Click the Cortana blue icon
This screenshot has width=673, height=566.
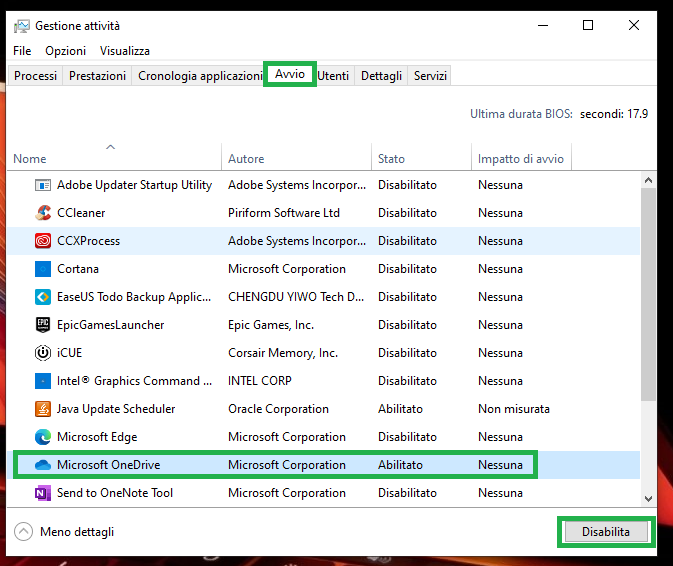coord(42,269)
